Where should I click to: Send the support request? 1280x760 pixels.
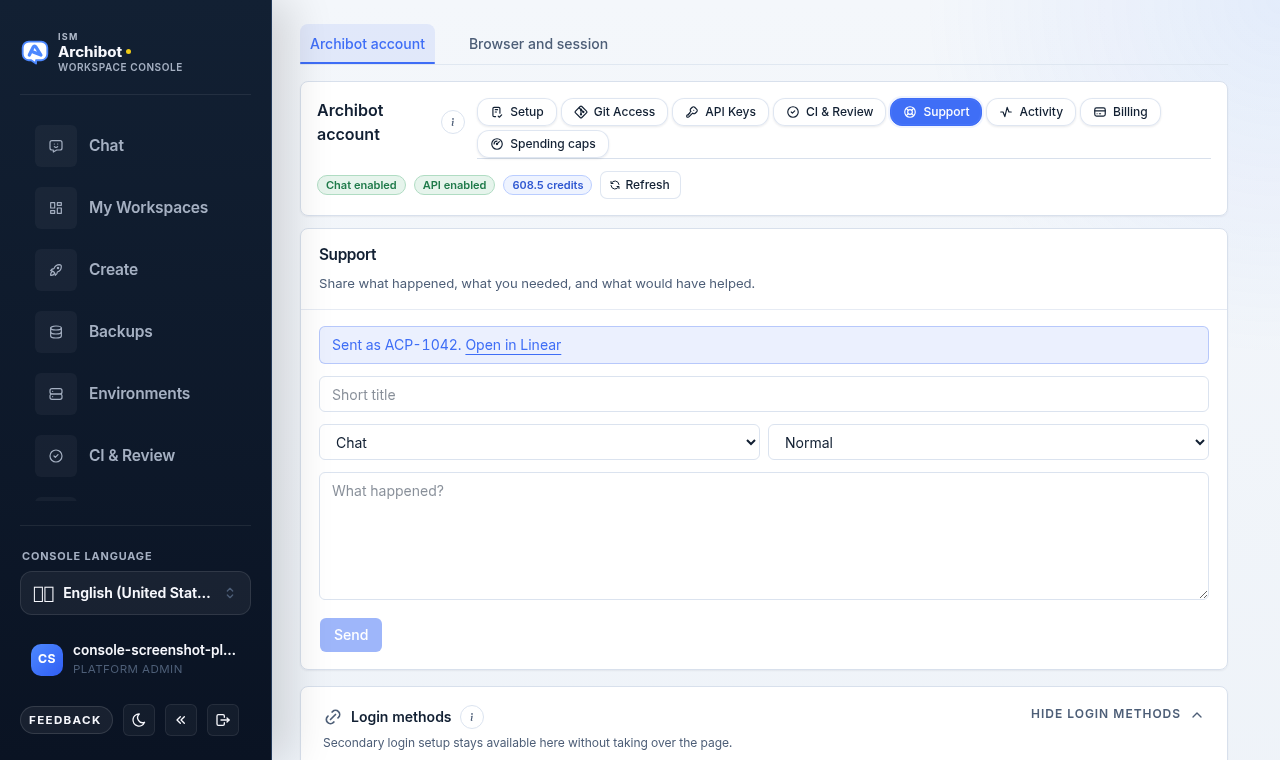coord(351,635)
